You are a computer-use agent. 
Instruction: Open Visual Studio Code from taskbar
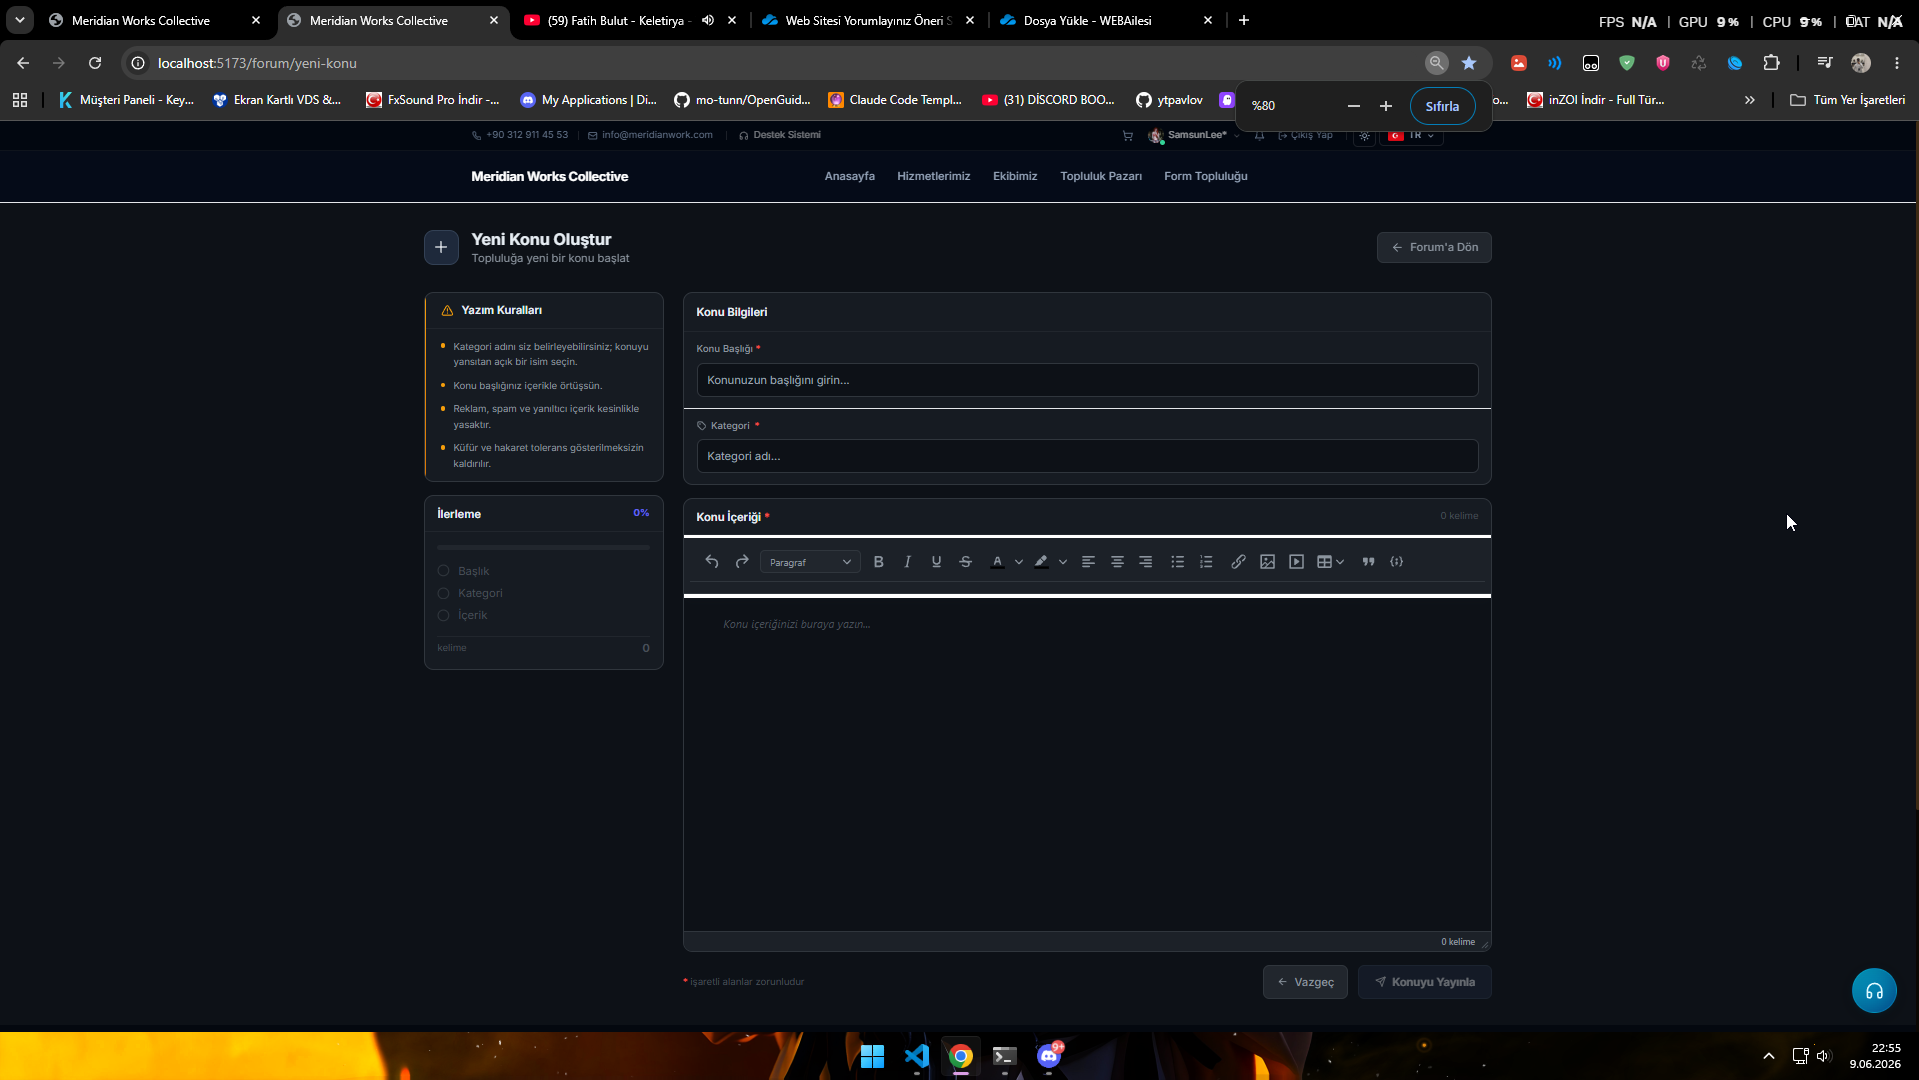tap(917, 1056)
